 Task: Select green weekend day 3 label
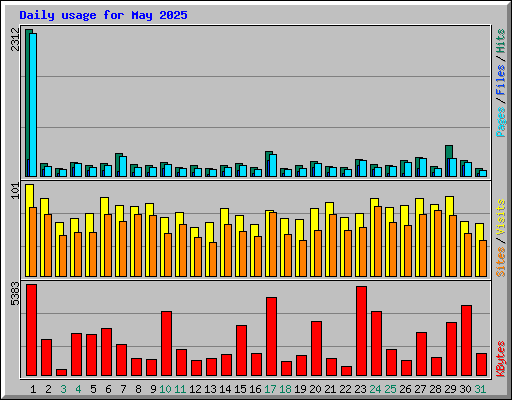point(63,389)
